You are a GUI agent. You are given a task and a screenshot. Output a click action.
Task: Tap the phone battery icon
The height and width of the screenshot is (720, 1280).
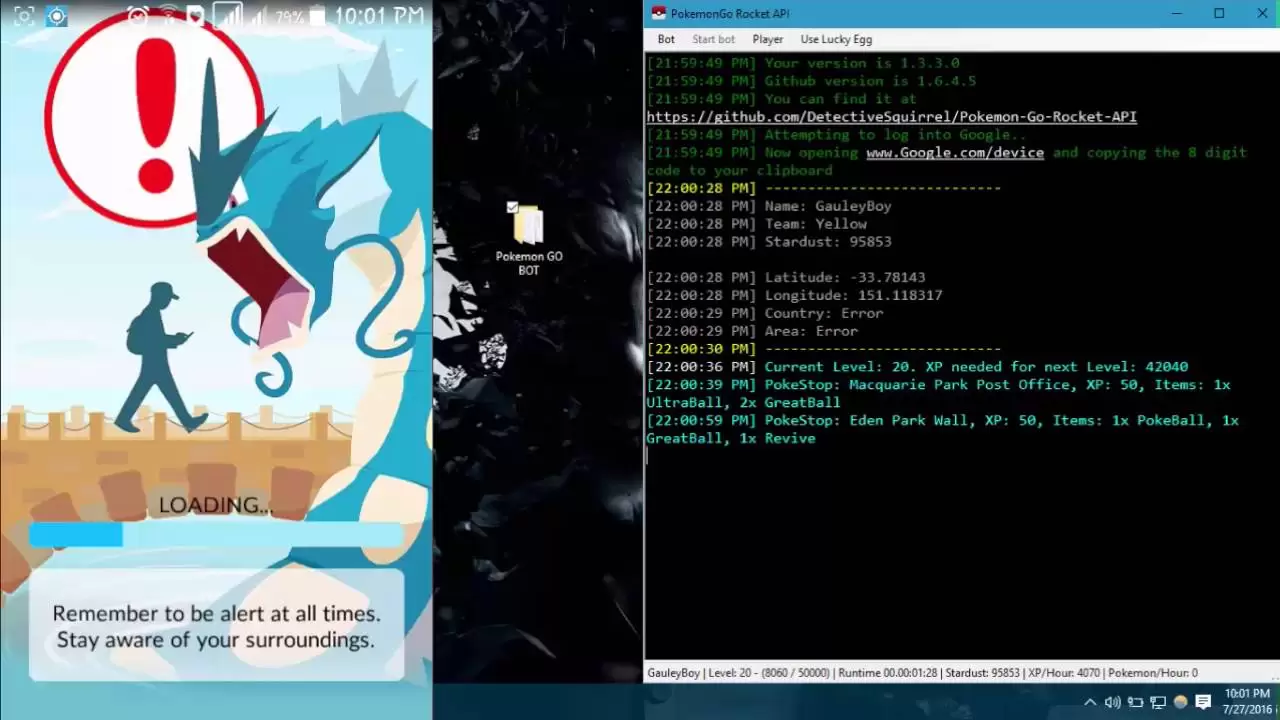316,16
